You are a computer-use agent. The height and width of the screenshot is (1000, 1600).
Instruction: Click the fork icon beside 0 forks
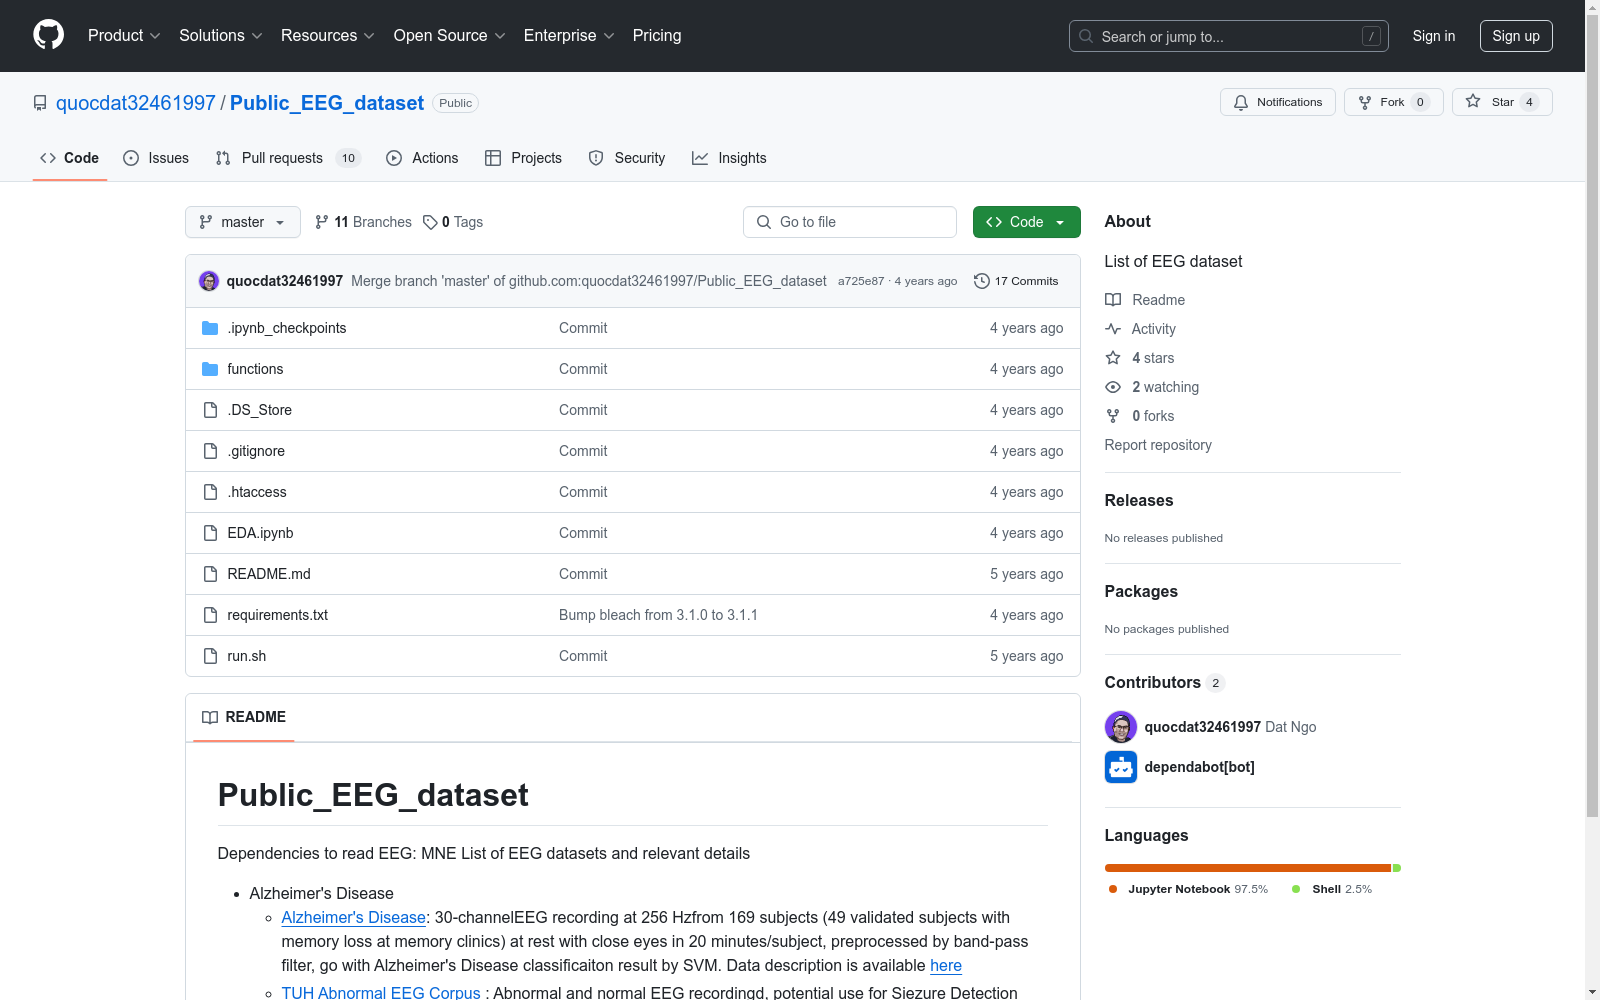click(x=1113, y=416)
